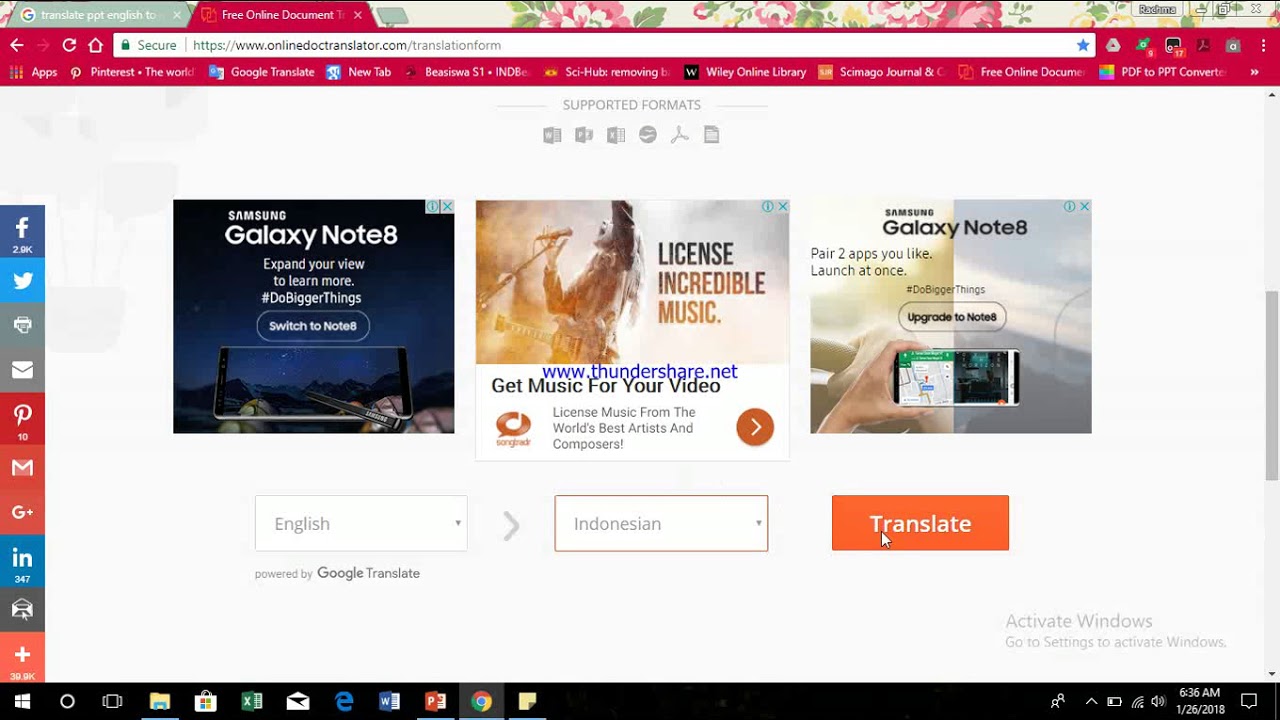Viewport: 1280px width, 720px height.
Task: Share page via Facebook sidebar icon
Action: [x=22, y=232]
